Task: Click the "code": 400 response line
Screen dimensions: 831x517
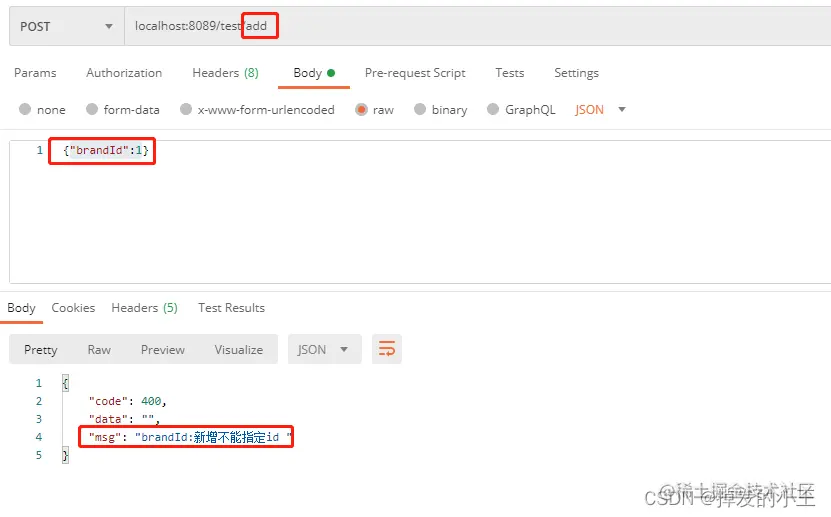Action: click(127, 402)
